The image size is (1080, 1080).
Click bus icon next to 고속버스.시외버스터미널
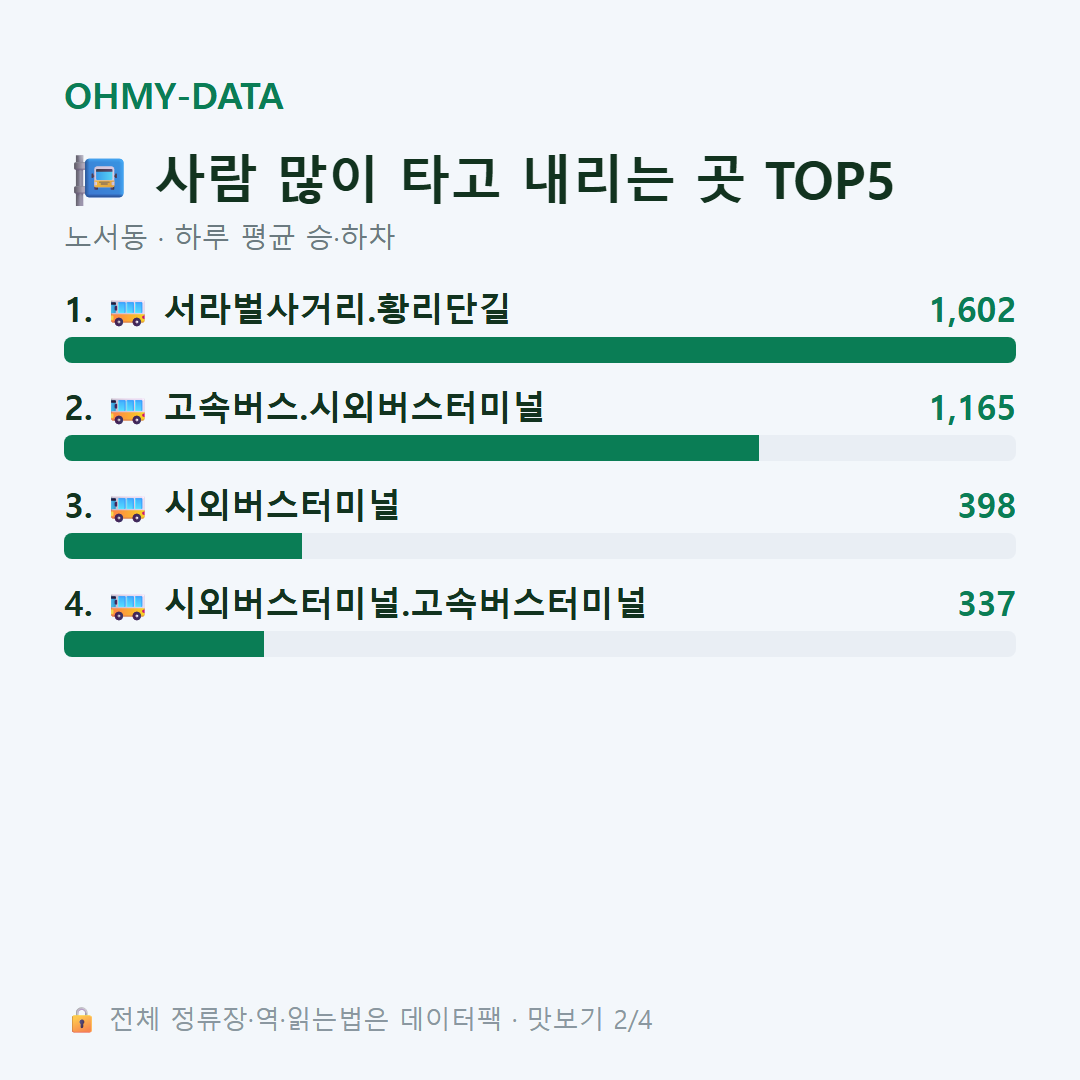point(128,411)
